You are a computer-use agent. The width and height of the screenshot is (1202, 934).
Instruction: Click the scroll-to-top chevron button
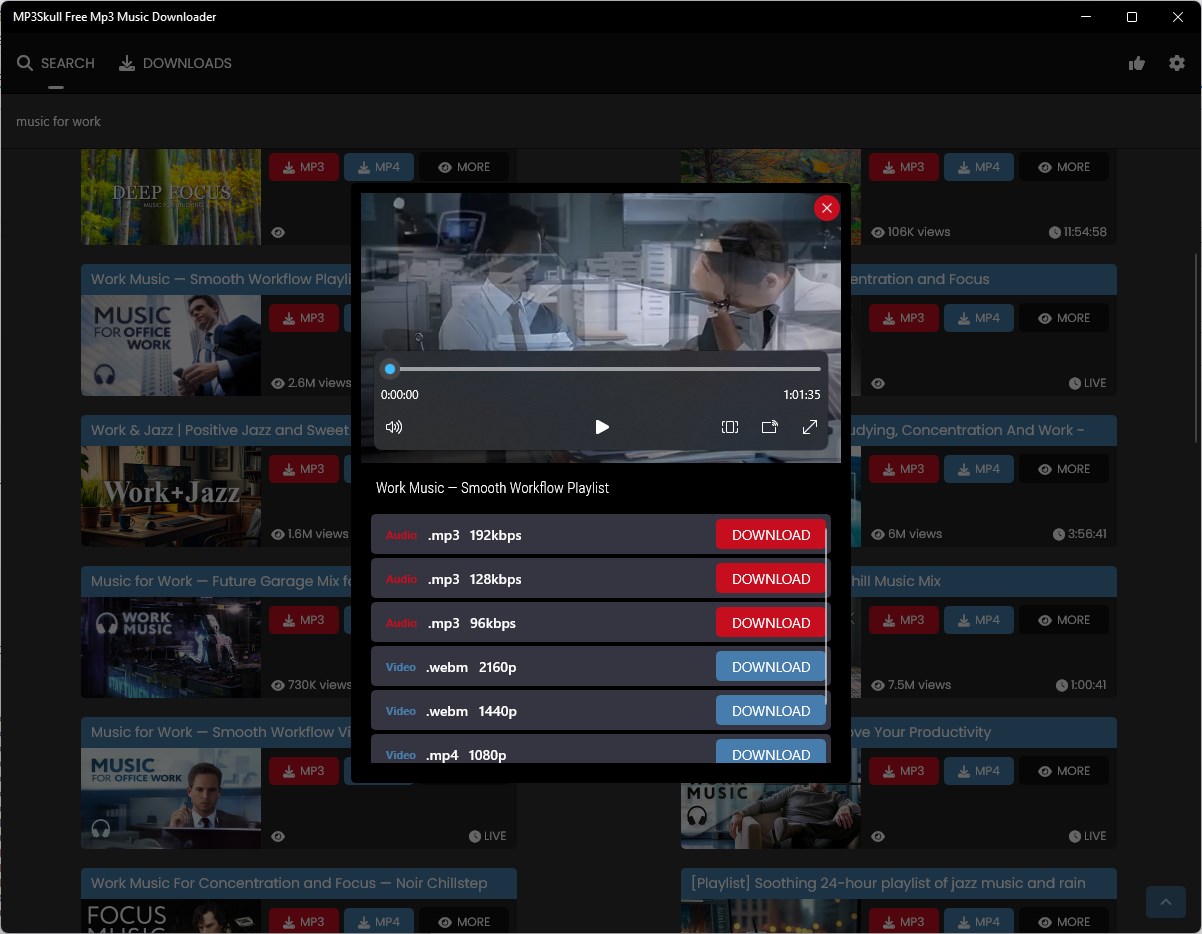[x=1165, y=901]
